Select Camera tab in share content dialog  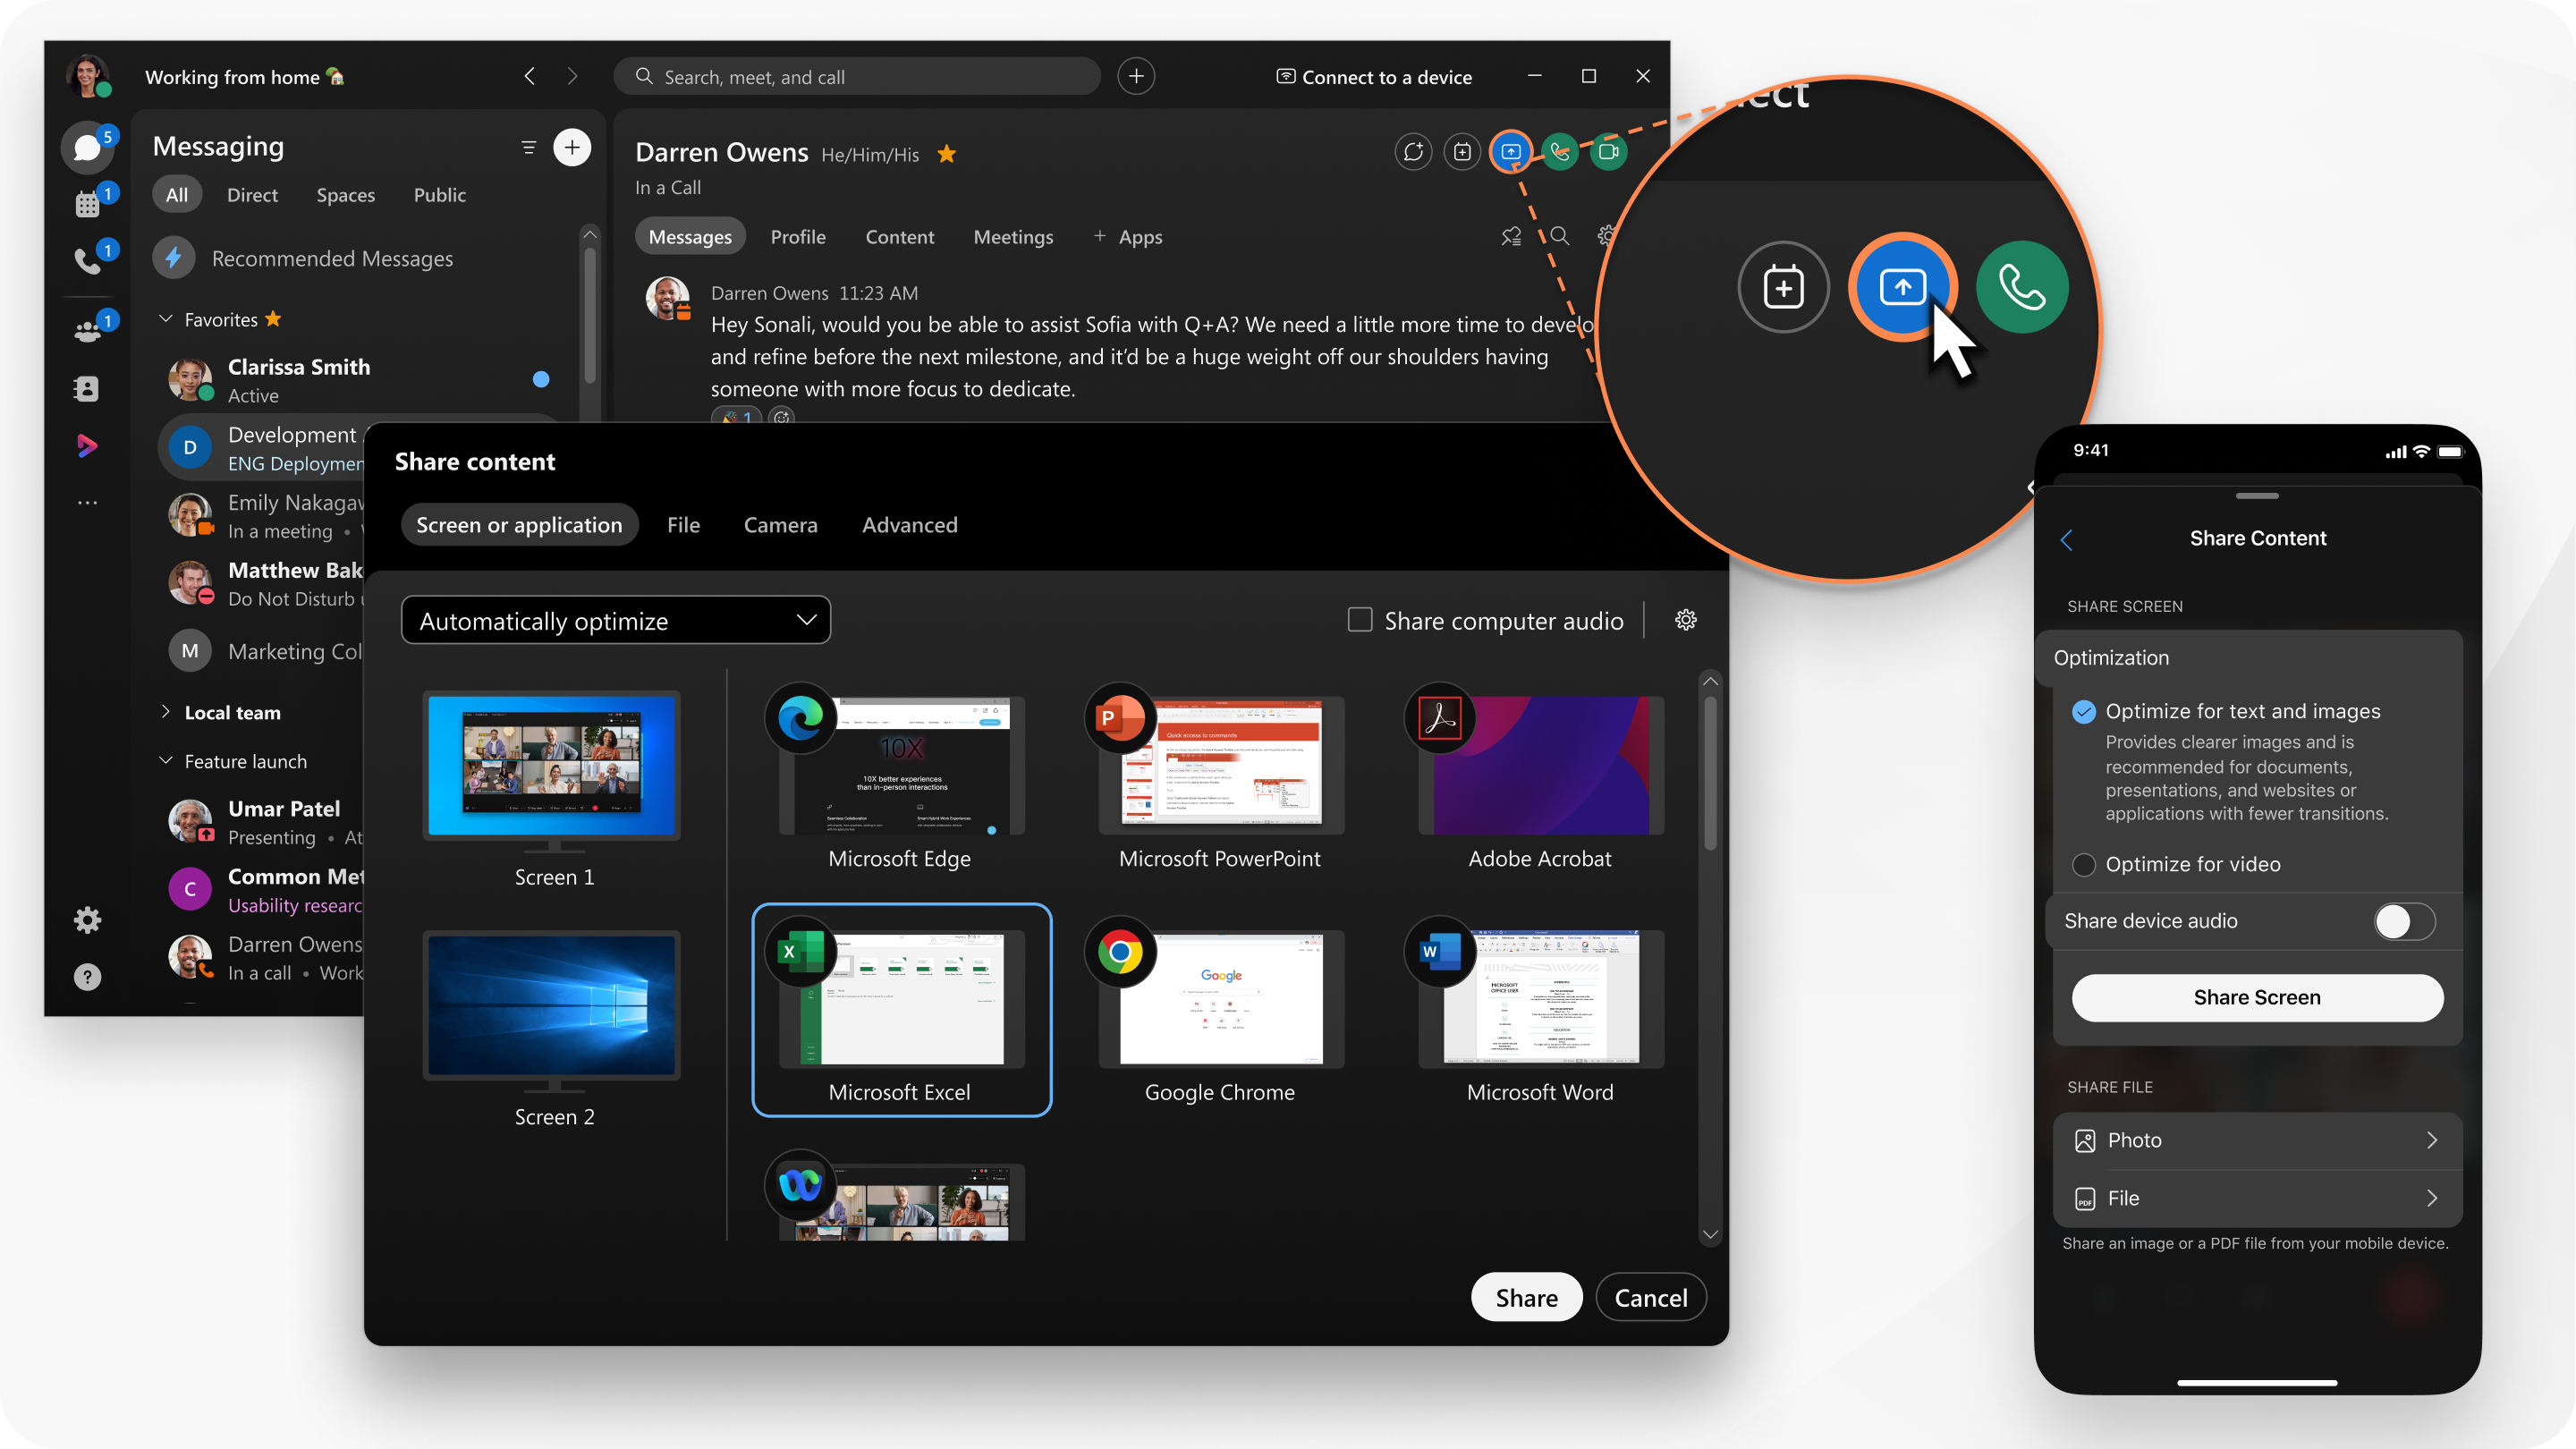click(780, 525)
